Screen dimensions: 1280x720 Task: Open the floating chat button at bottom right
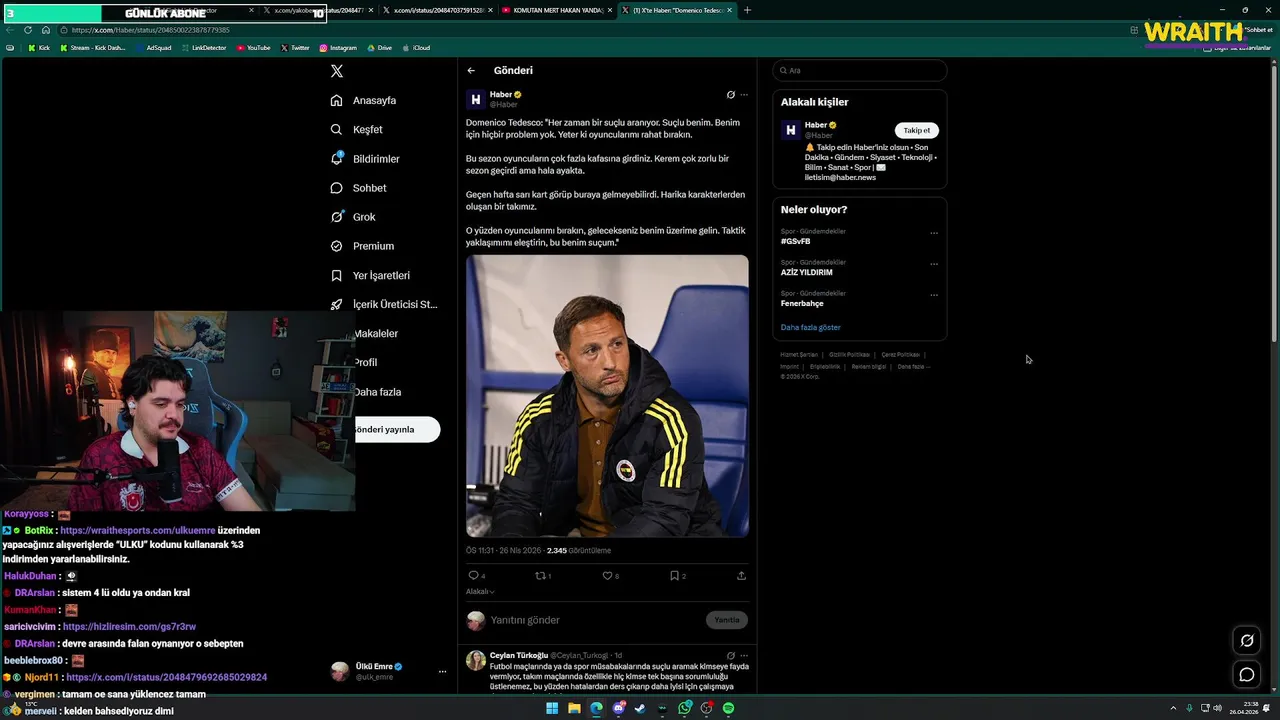(x=1247, y=675)
